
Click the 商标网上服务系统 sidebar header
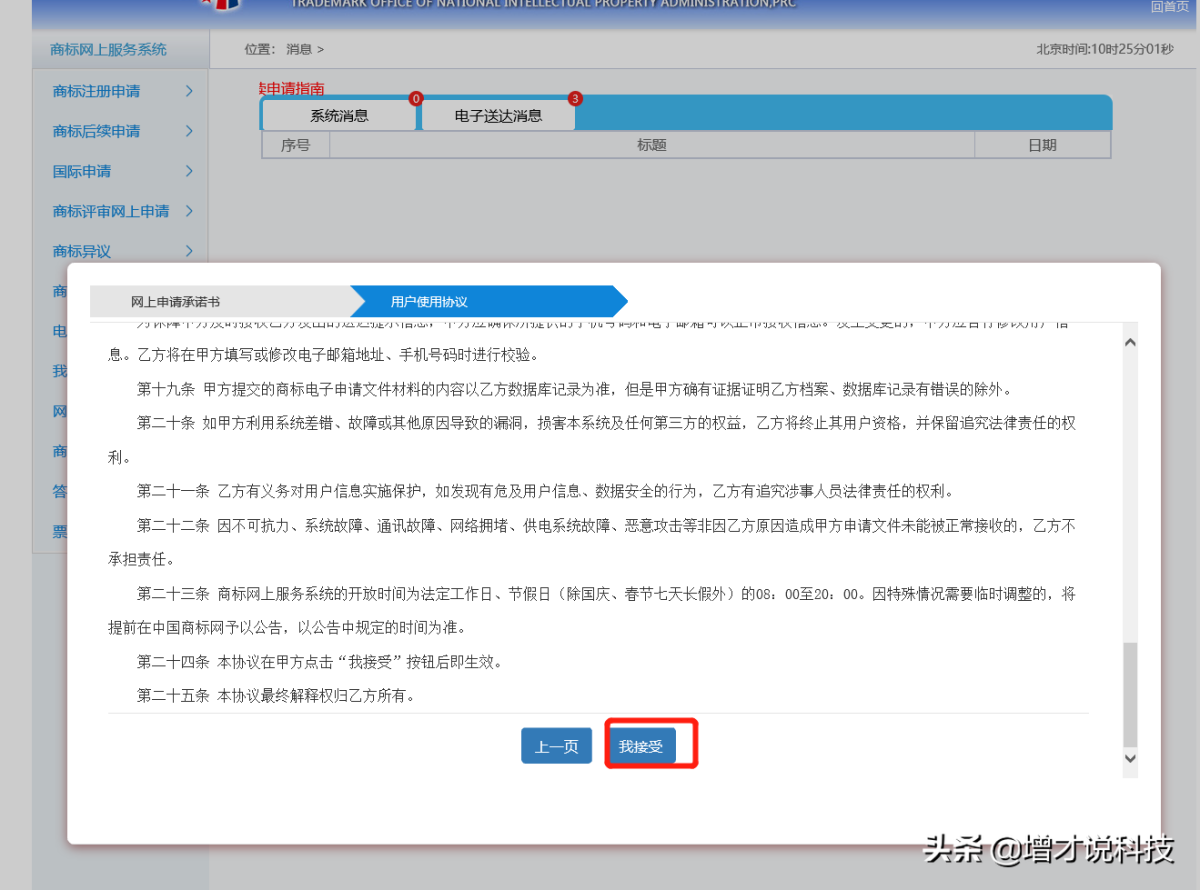coord(109,49)
